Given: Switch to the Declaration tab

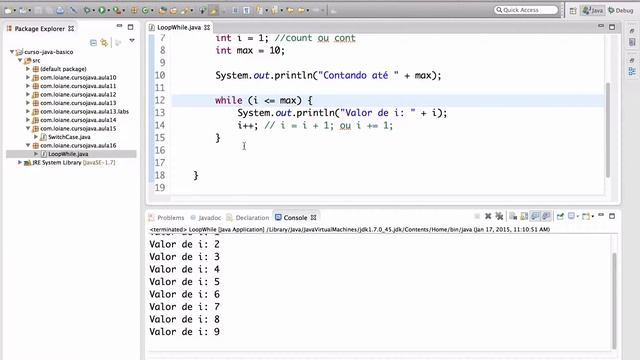Looking at the screenshot, I should coord(247,218).
